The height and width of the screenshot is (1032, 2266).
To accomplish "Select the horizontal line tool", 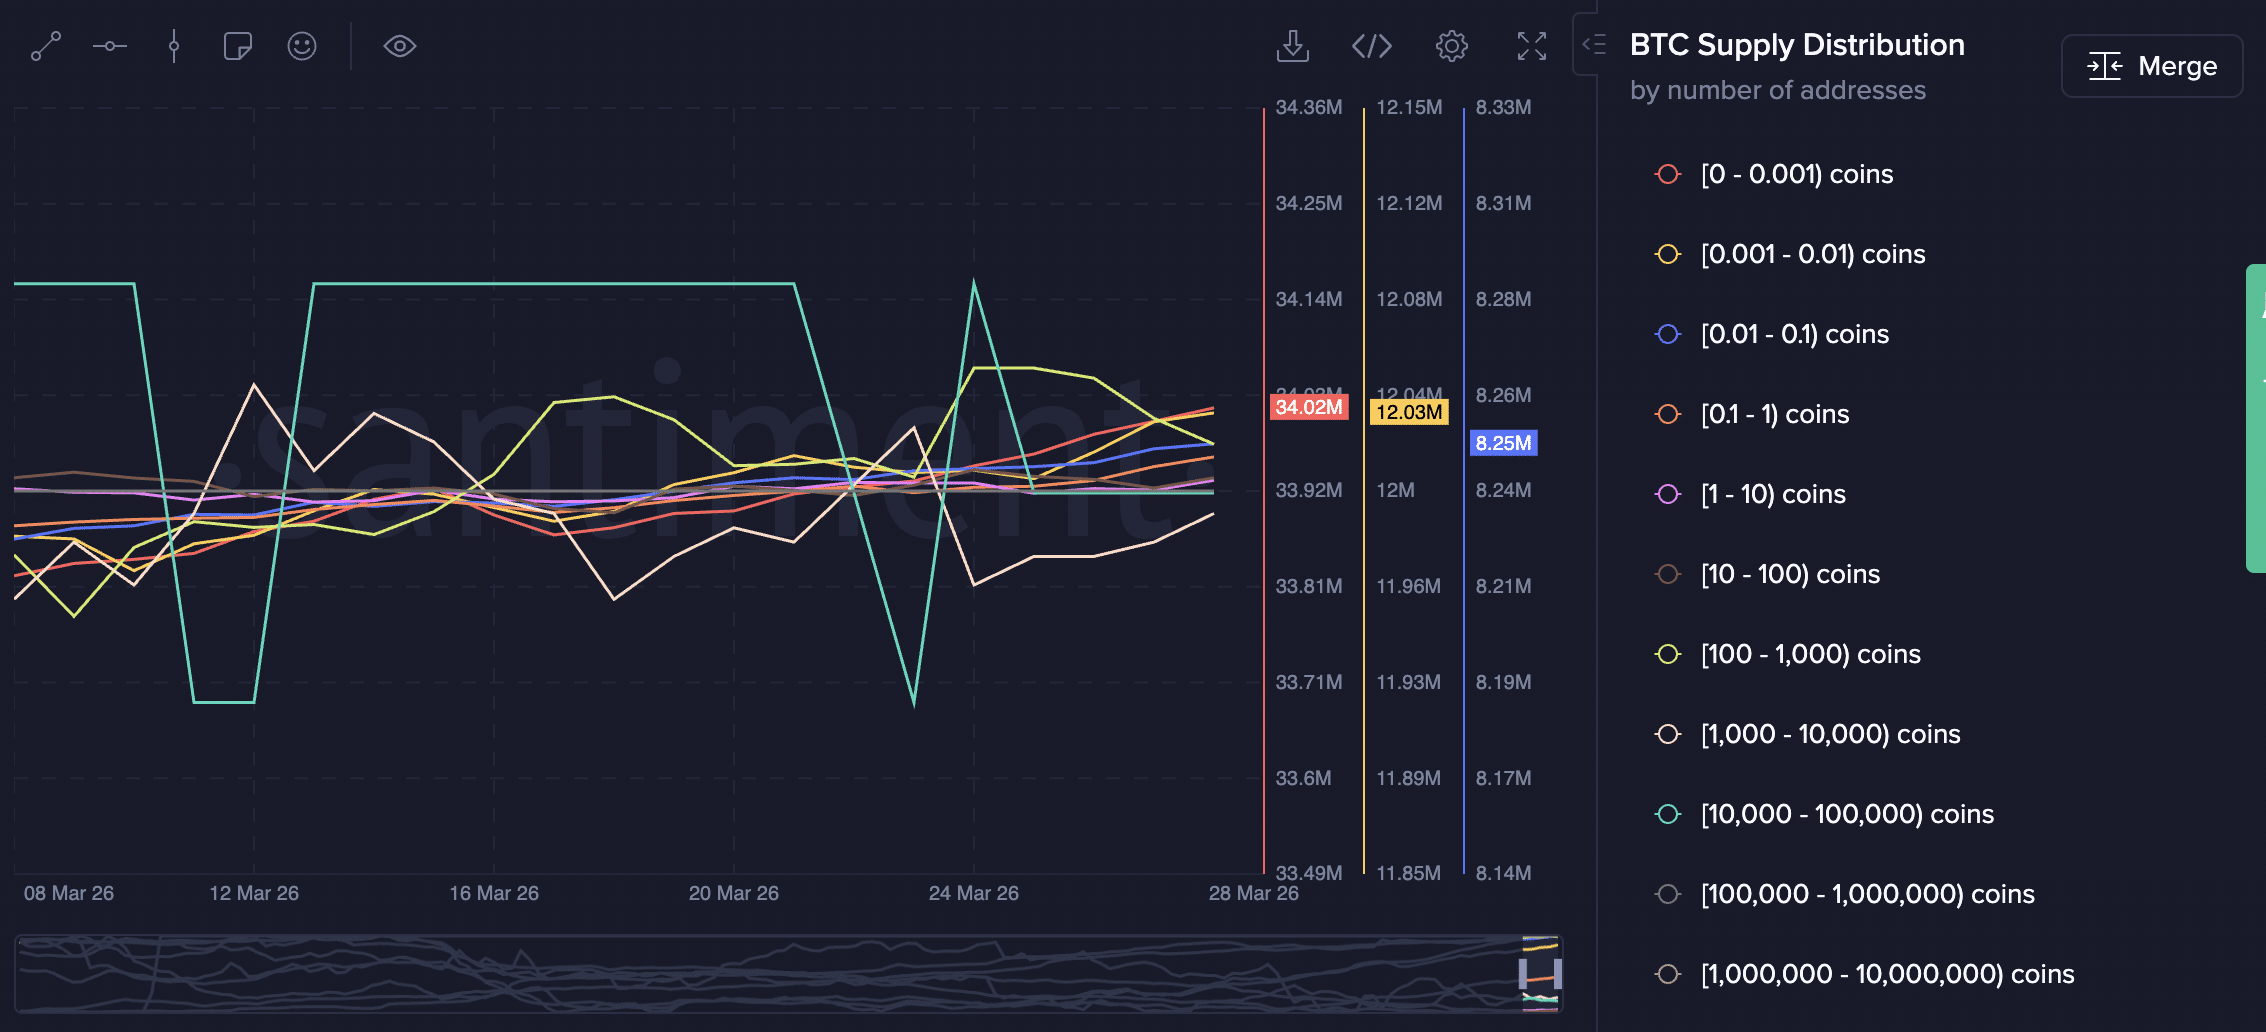I will [109, 46].
